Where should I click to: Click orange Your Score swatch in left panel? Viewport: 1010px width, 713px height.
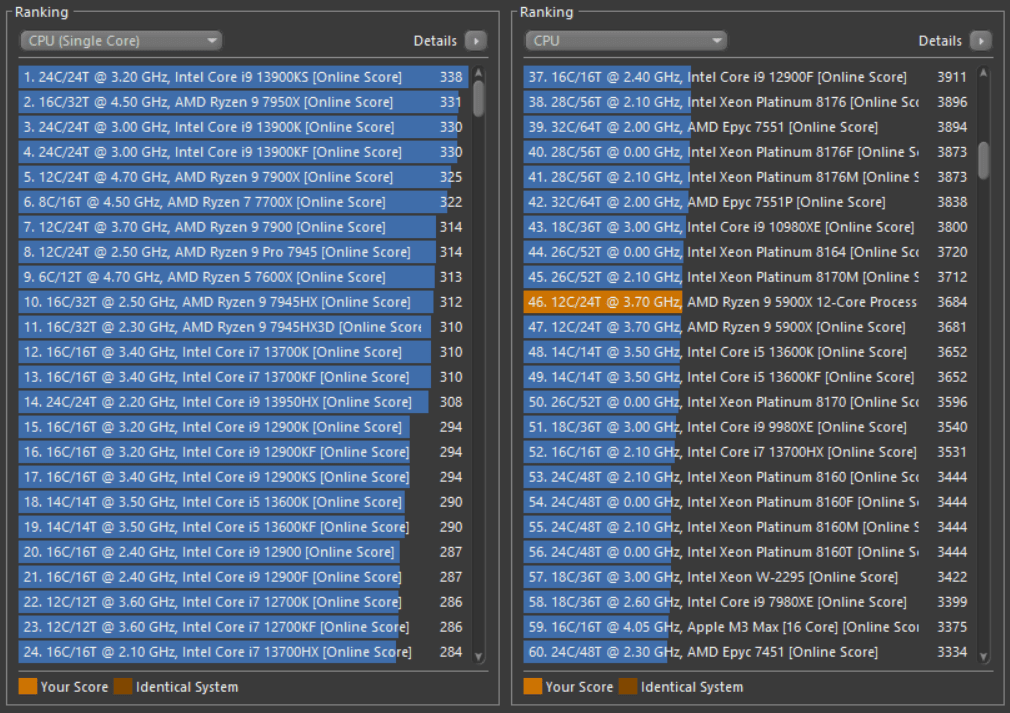[x=28, y=687]
